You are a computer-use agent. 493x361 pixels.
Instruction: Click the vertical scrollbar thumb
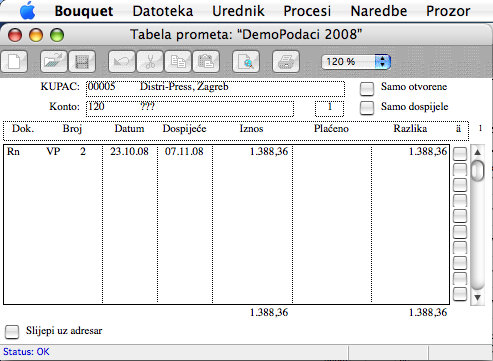pyautogui.click(x=478, y=170)
